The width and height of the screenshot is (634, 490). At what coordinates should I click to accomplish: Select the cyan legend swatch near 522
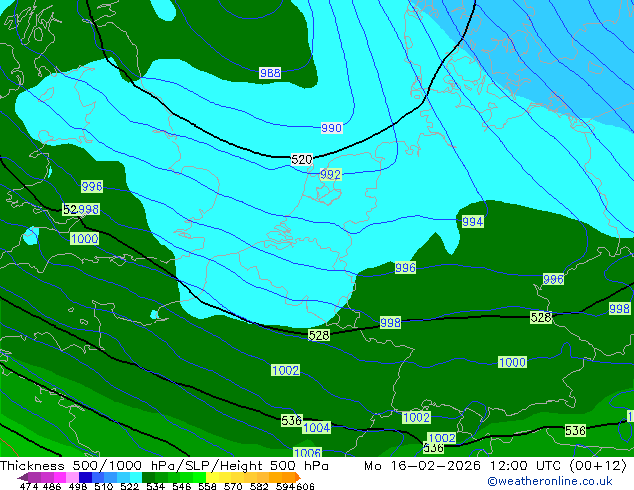point(136,477)
